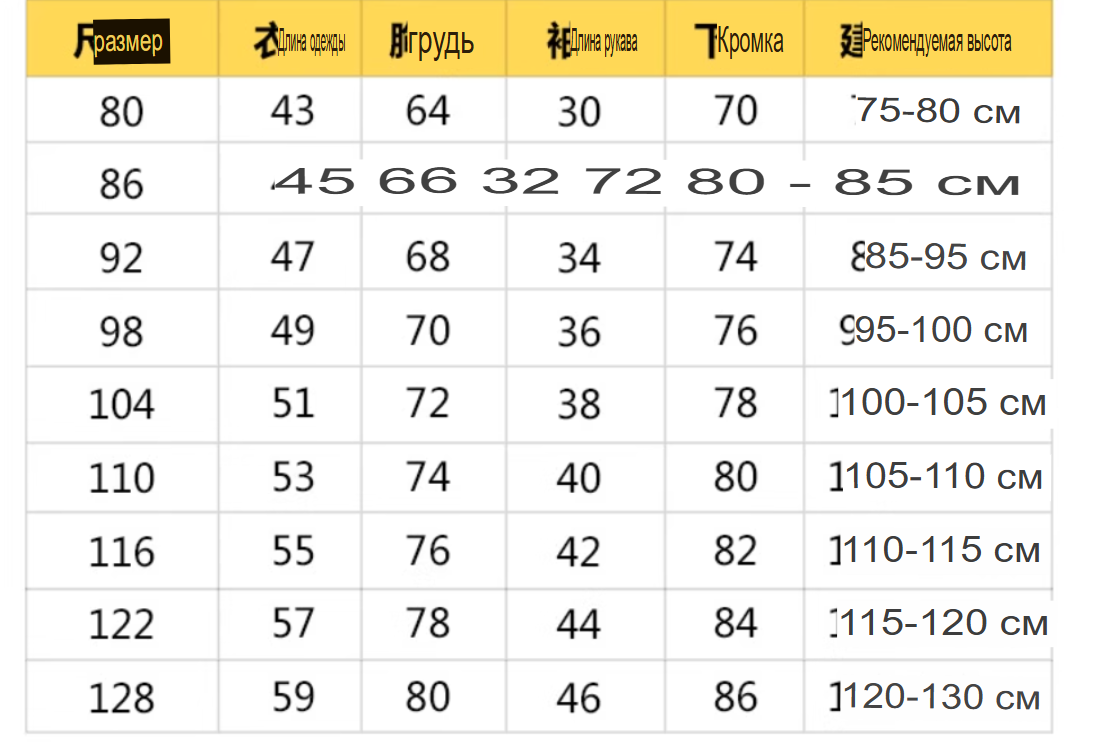
Task: Click size 116 cell
Action: [122, 551]
